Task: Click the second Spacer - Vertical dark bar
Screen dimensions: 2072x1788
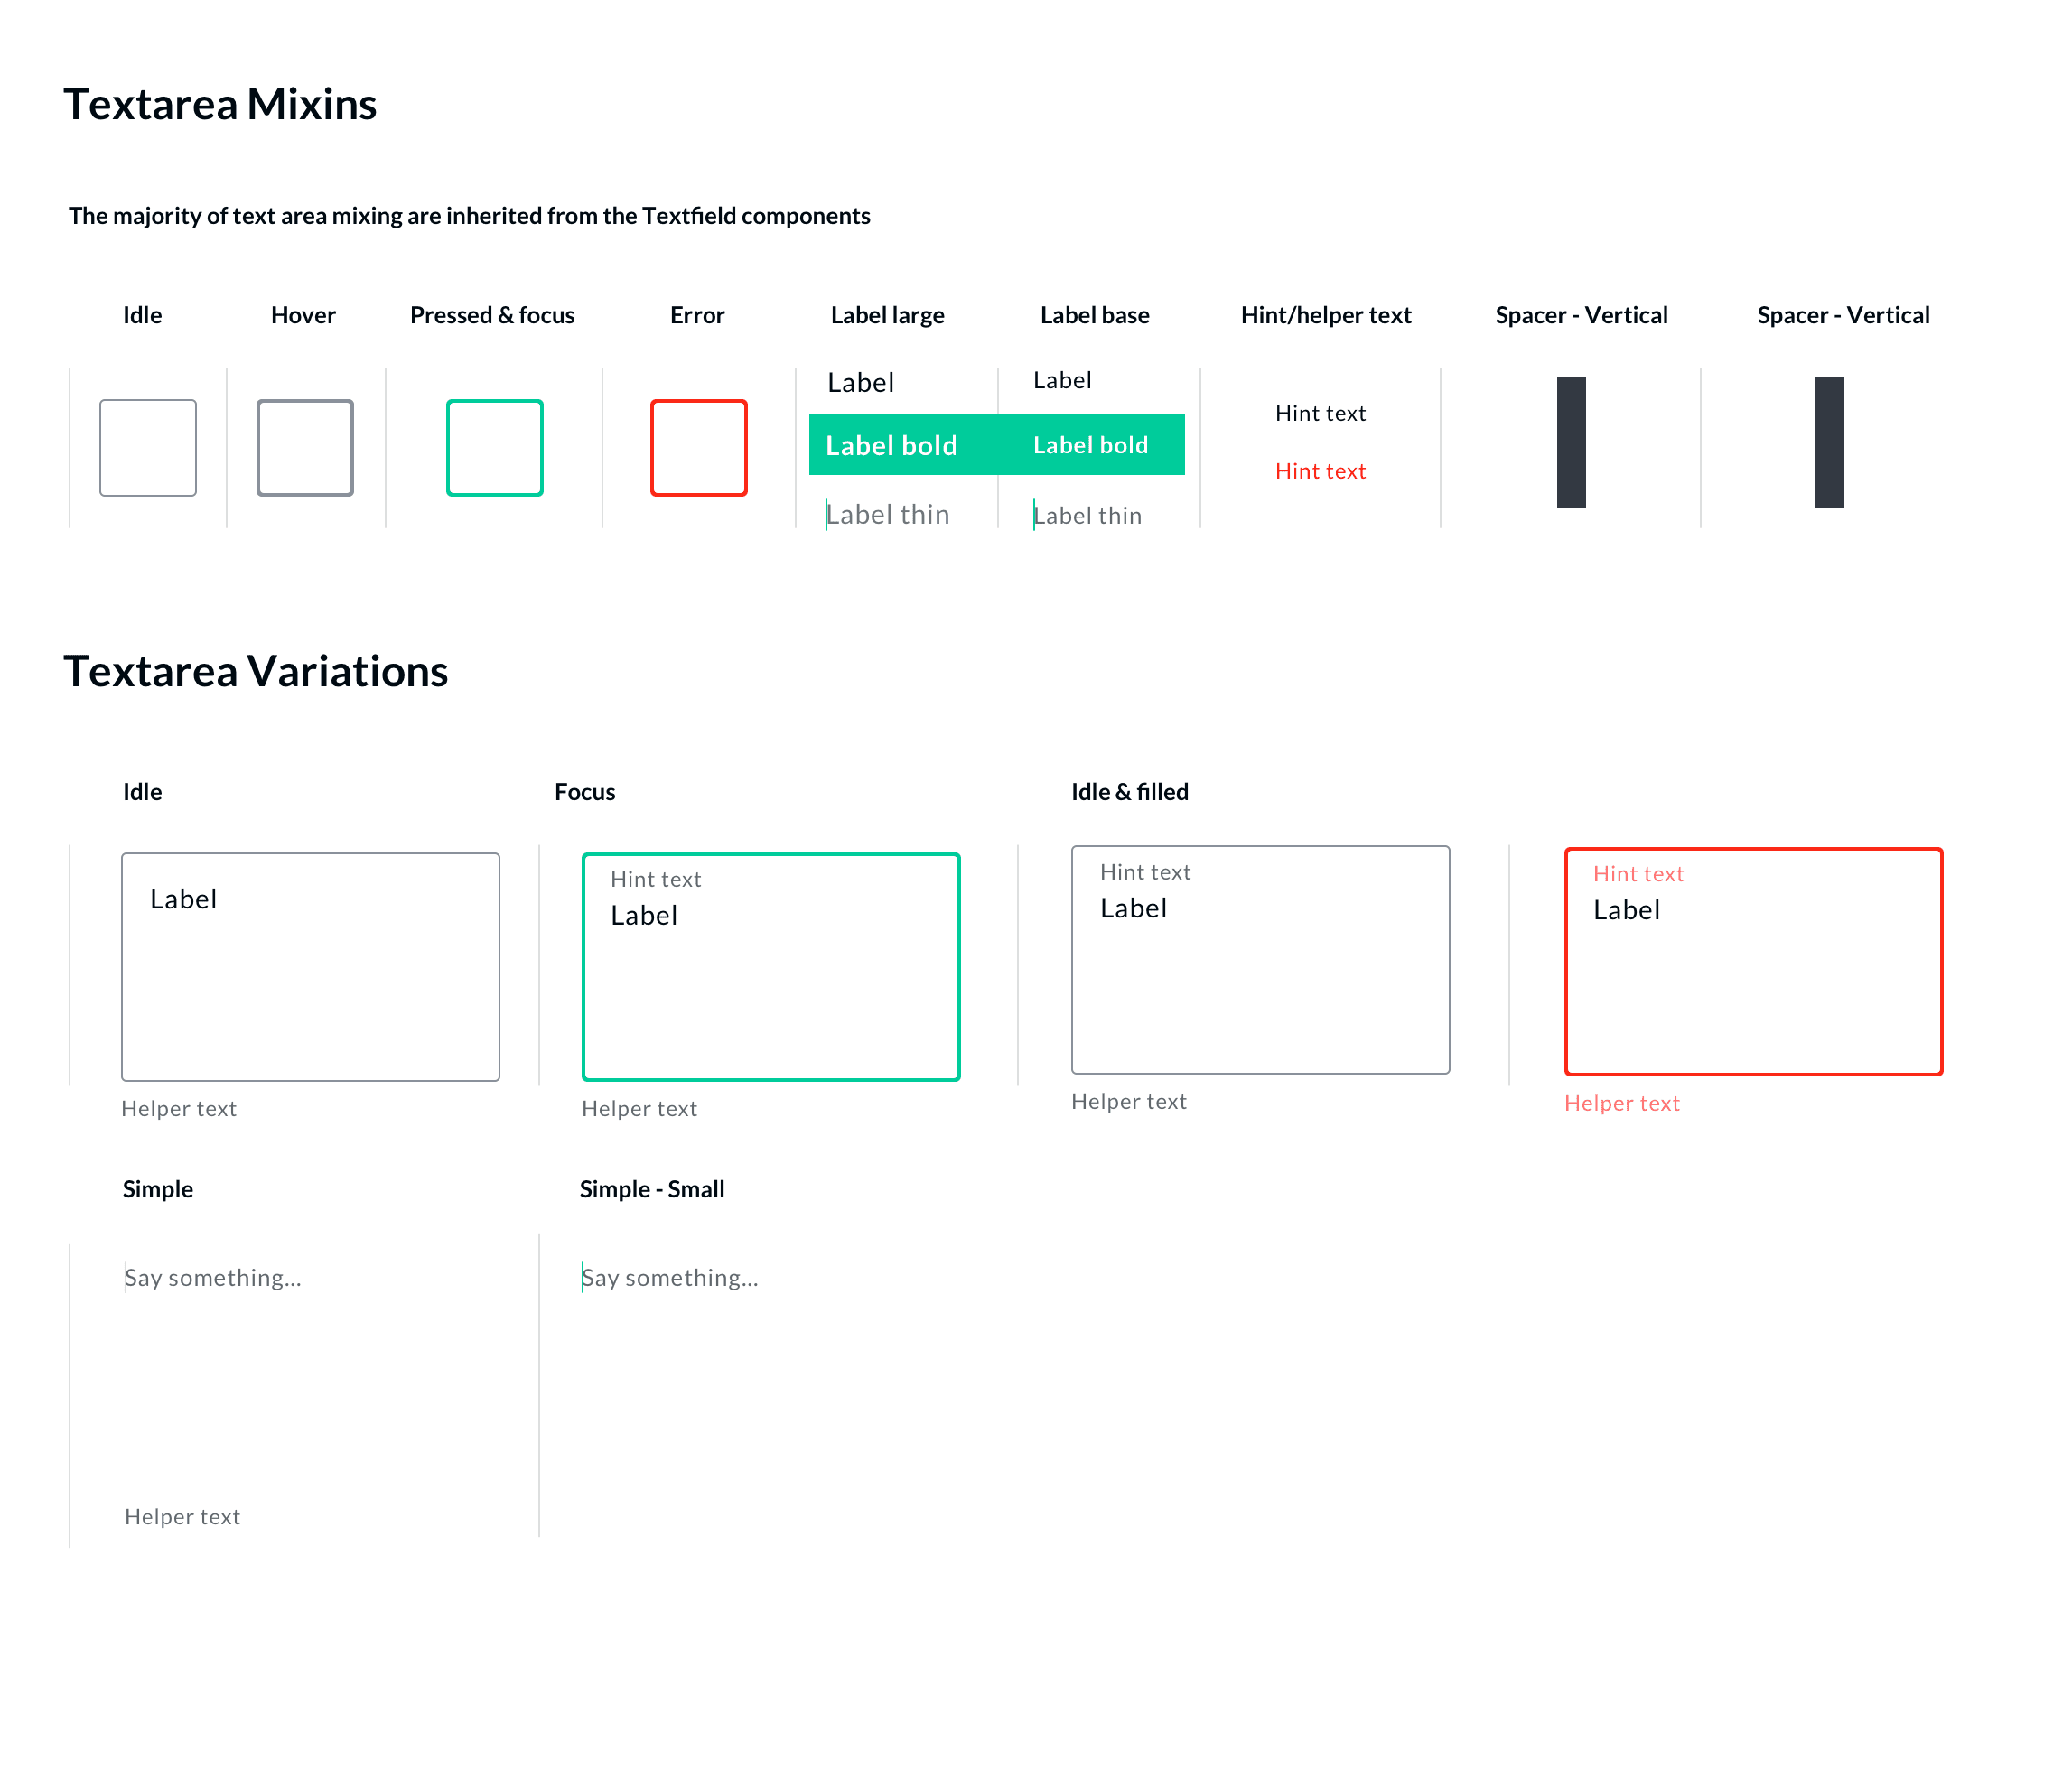Action: 1828,443
